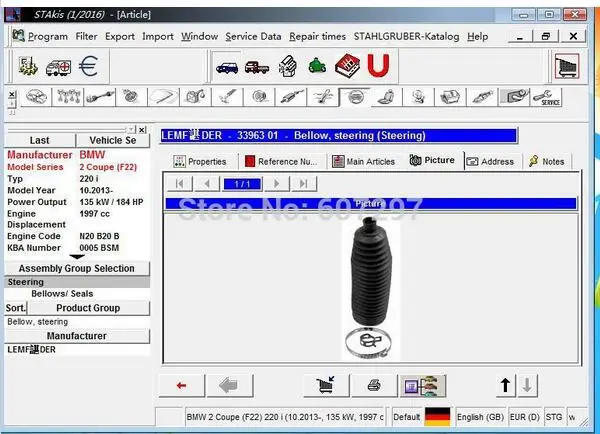
Task: Go to the previous picture
Action: click(207, 184)
